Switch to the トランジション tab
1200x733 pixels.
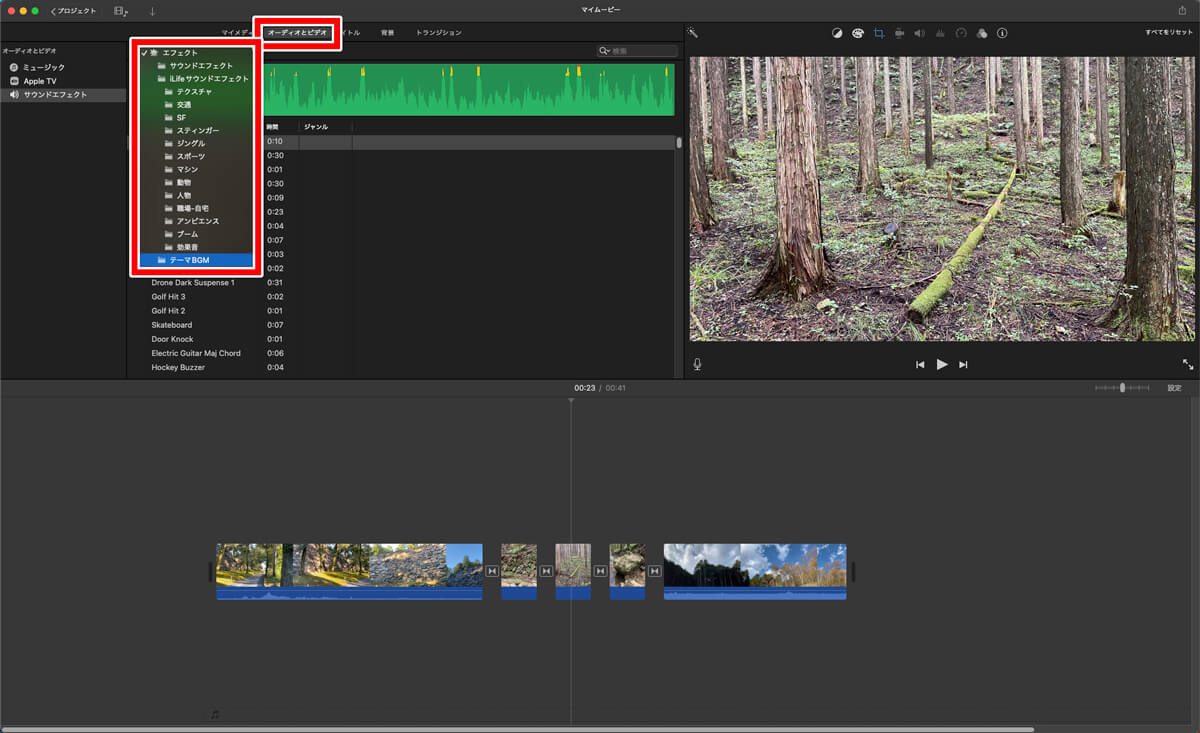[x=439, y=33]
